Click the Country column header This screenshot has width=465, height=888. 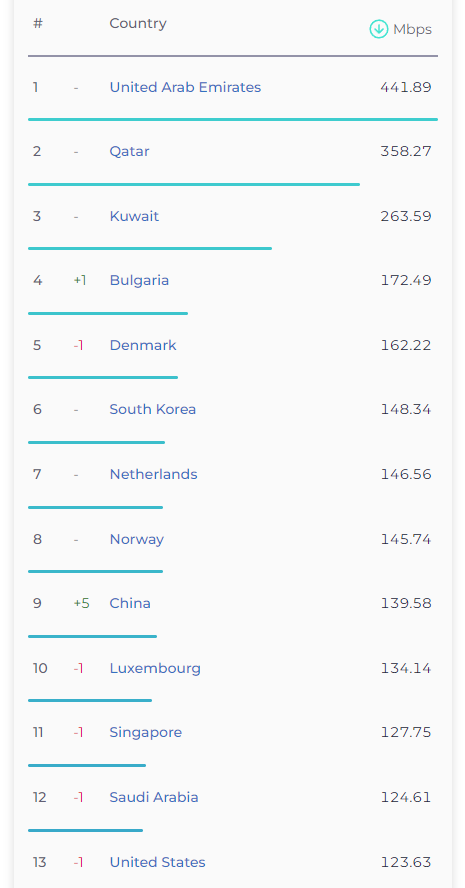(x=138, y=23)
